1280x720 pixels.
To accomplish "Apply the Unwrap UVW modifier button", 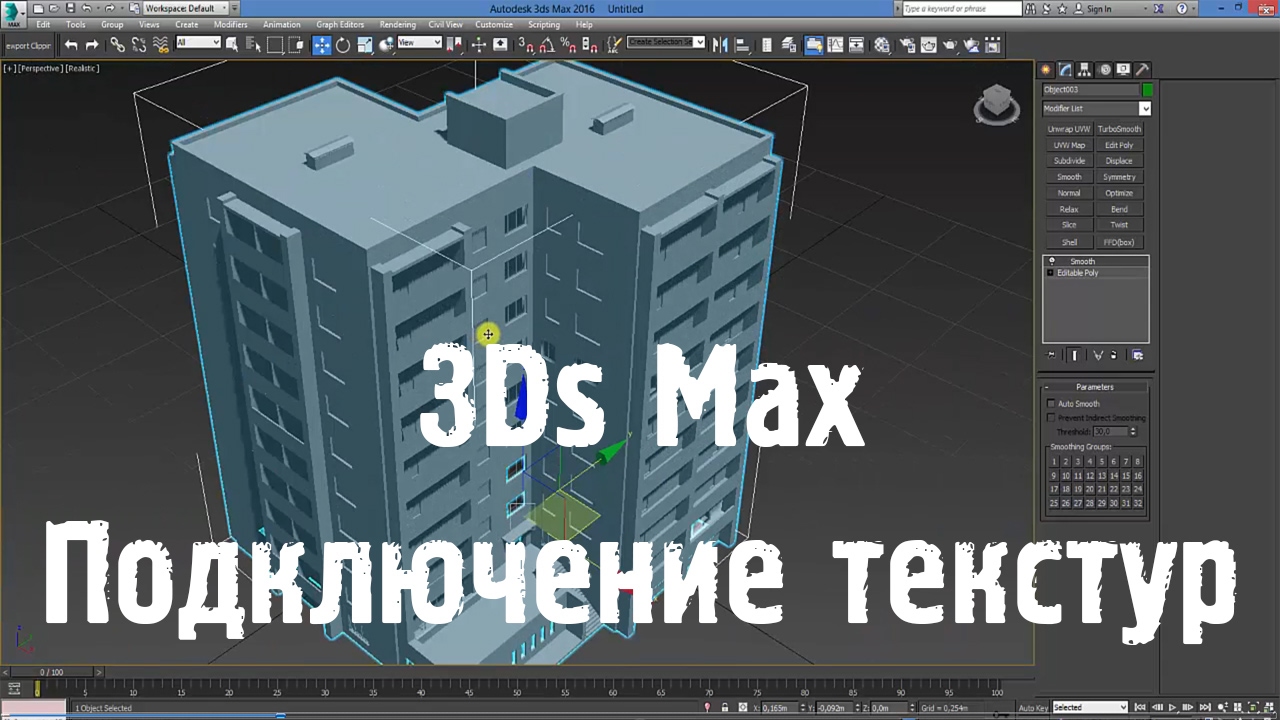I will [x=1069, y=129].
